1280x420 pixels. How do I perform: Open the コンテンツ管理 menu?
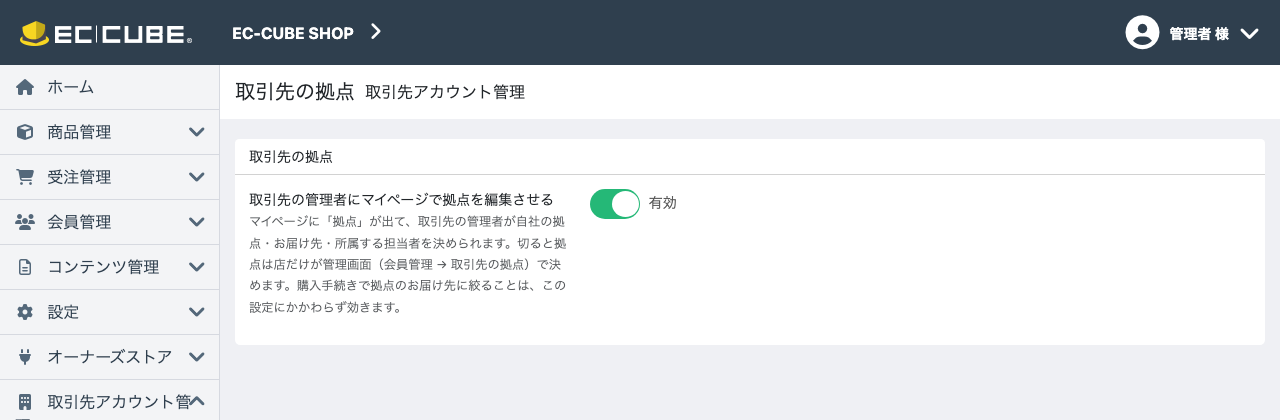[x=109, y=267]
